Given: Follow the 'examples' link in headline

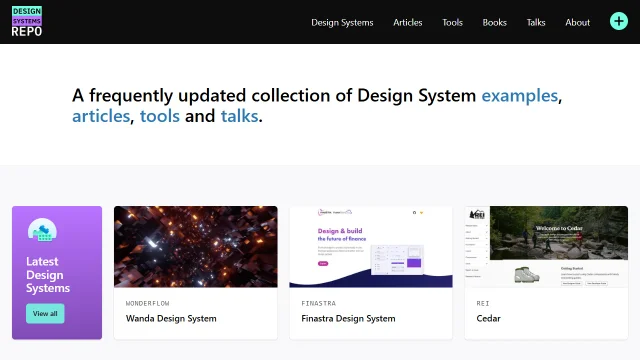Looking at the screenshot, I should coord(519,96).
